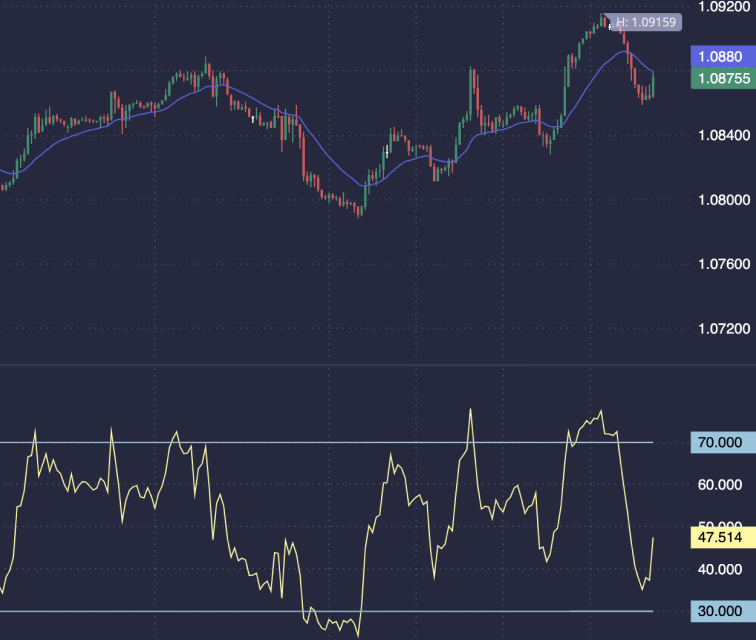Screen dimensions: 756x640
Task: Select the blue 1.0880 moving average tag
Action: [722, 58]
